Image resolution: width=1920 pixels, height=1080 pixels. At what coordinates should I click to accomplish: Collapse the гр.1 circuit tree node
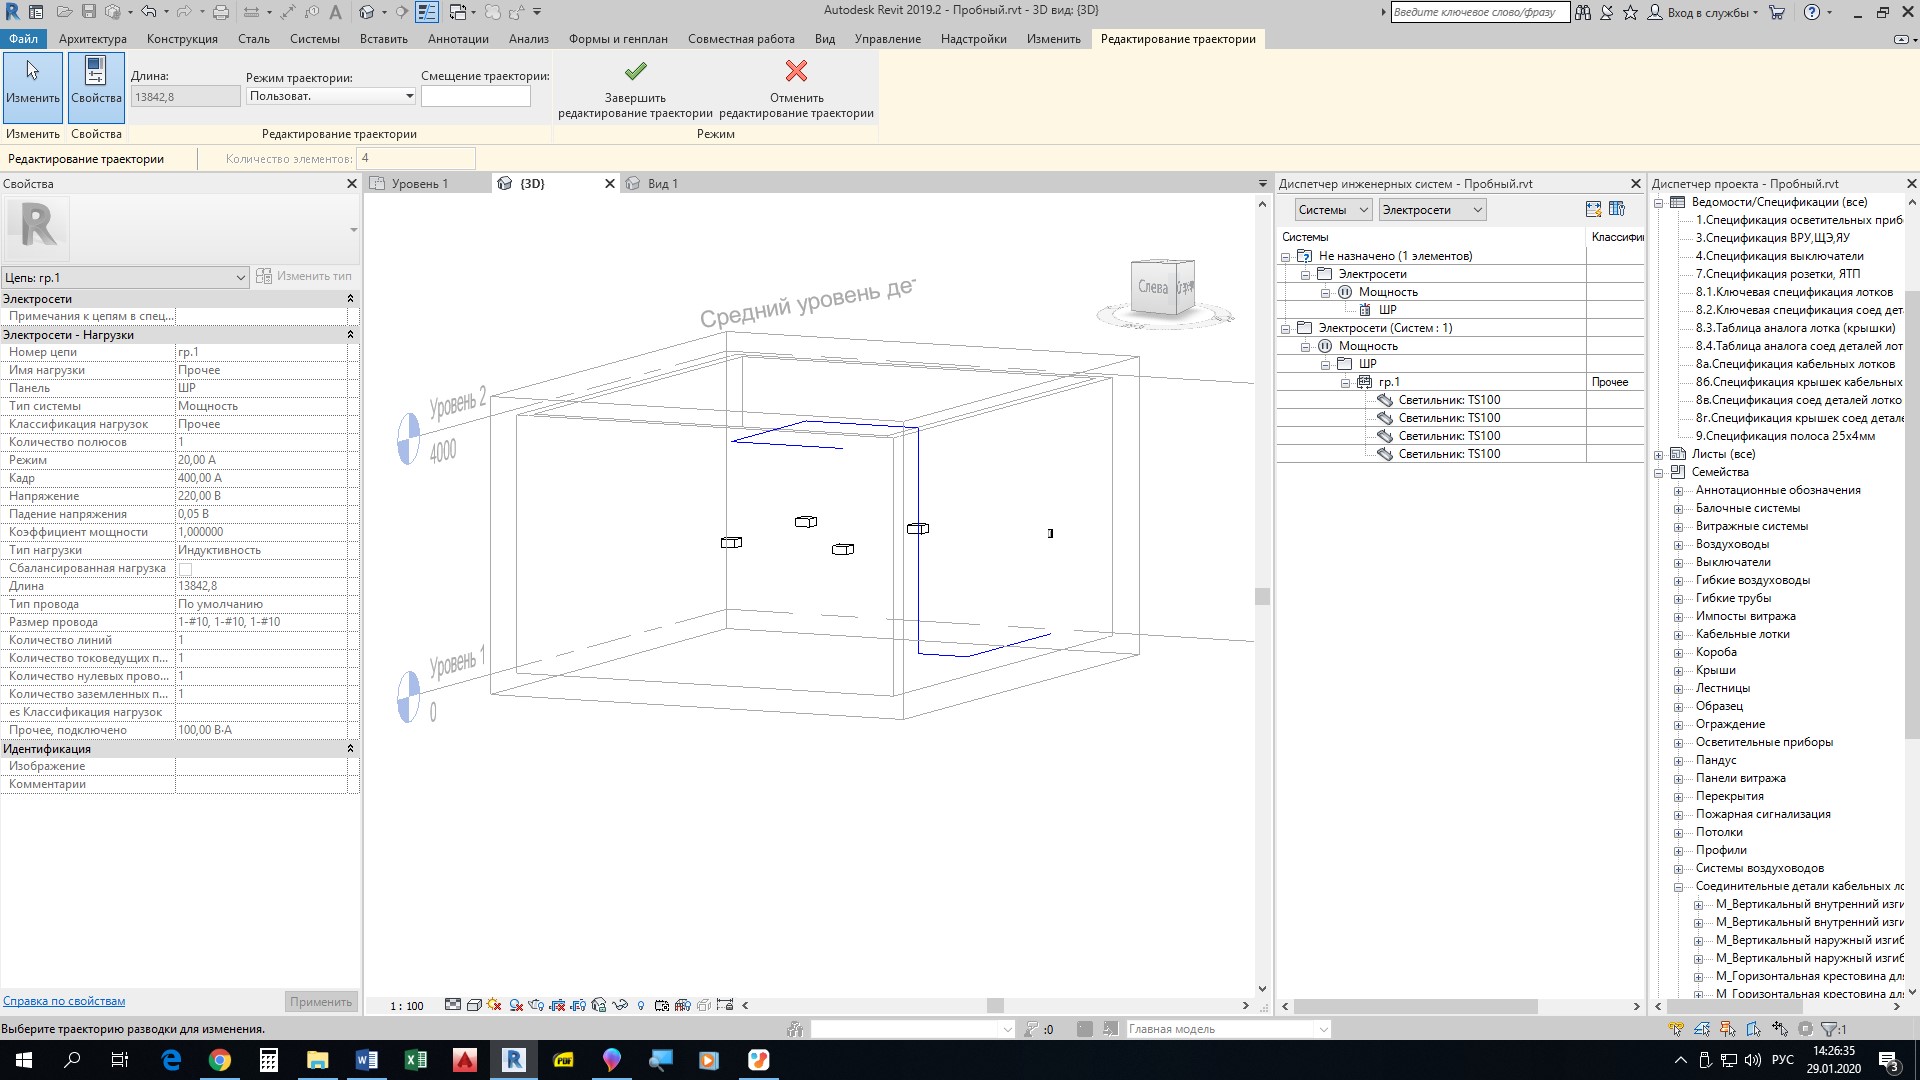[x=1345, y=382]
